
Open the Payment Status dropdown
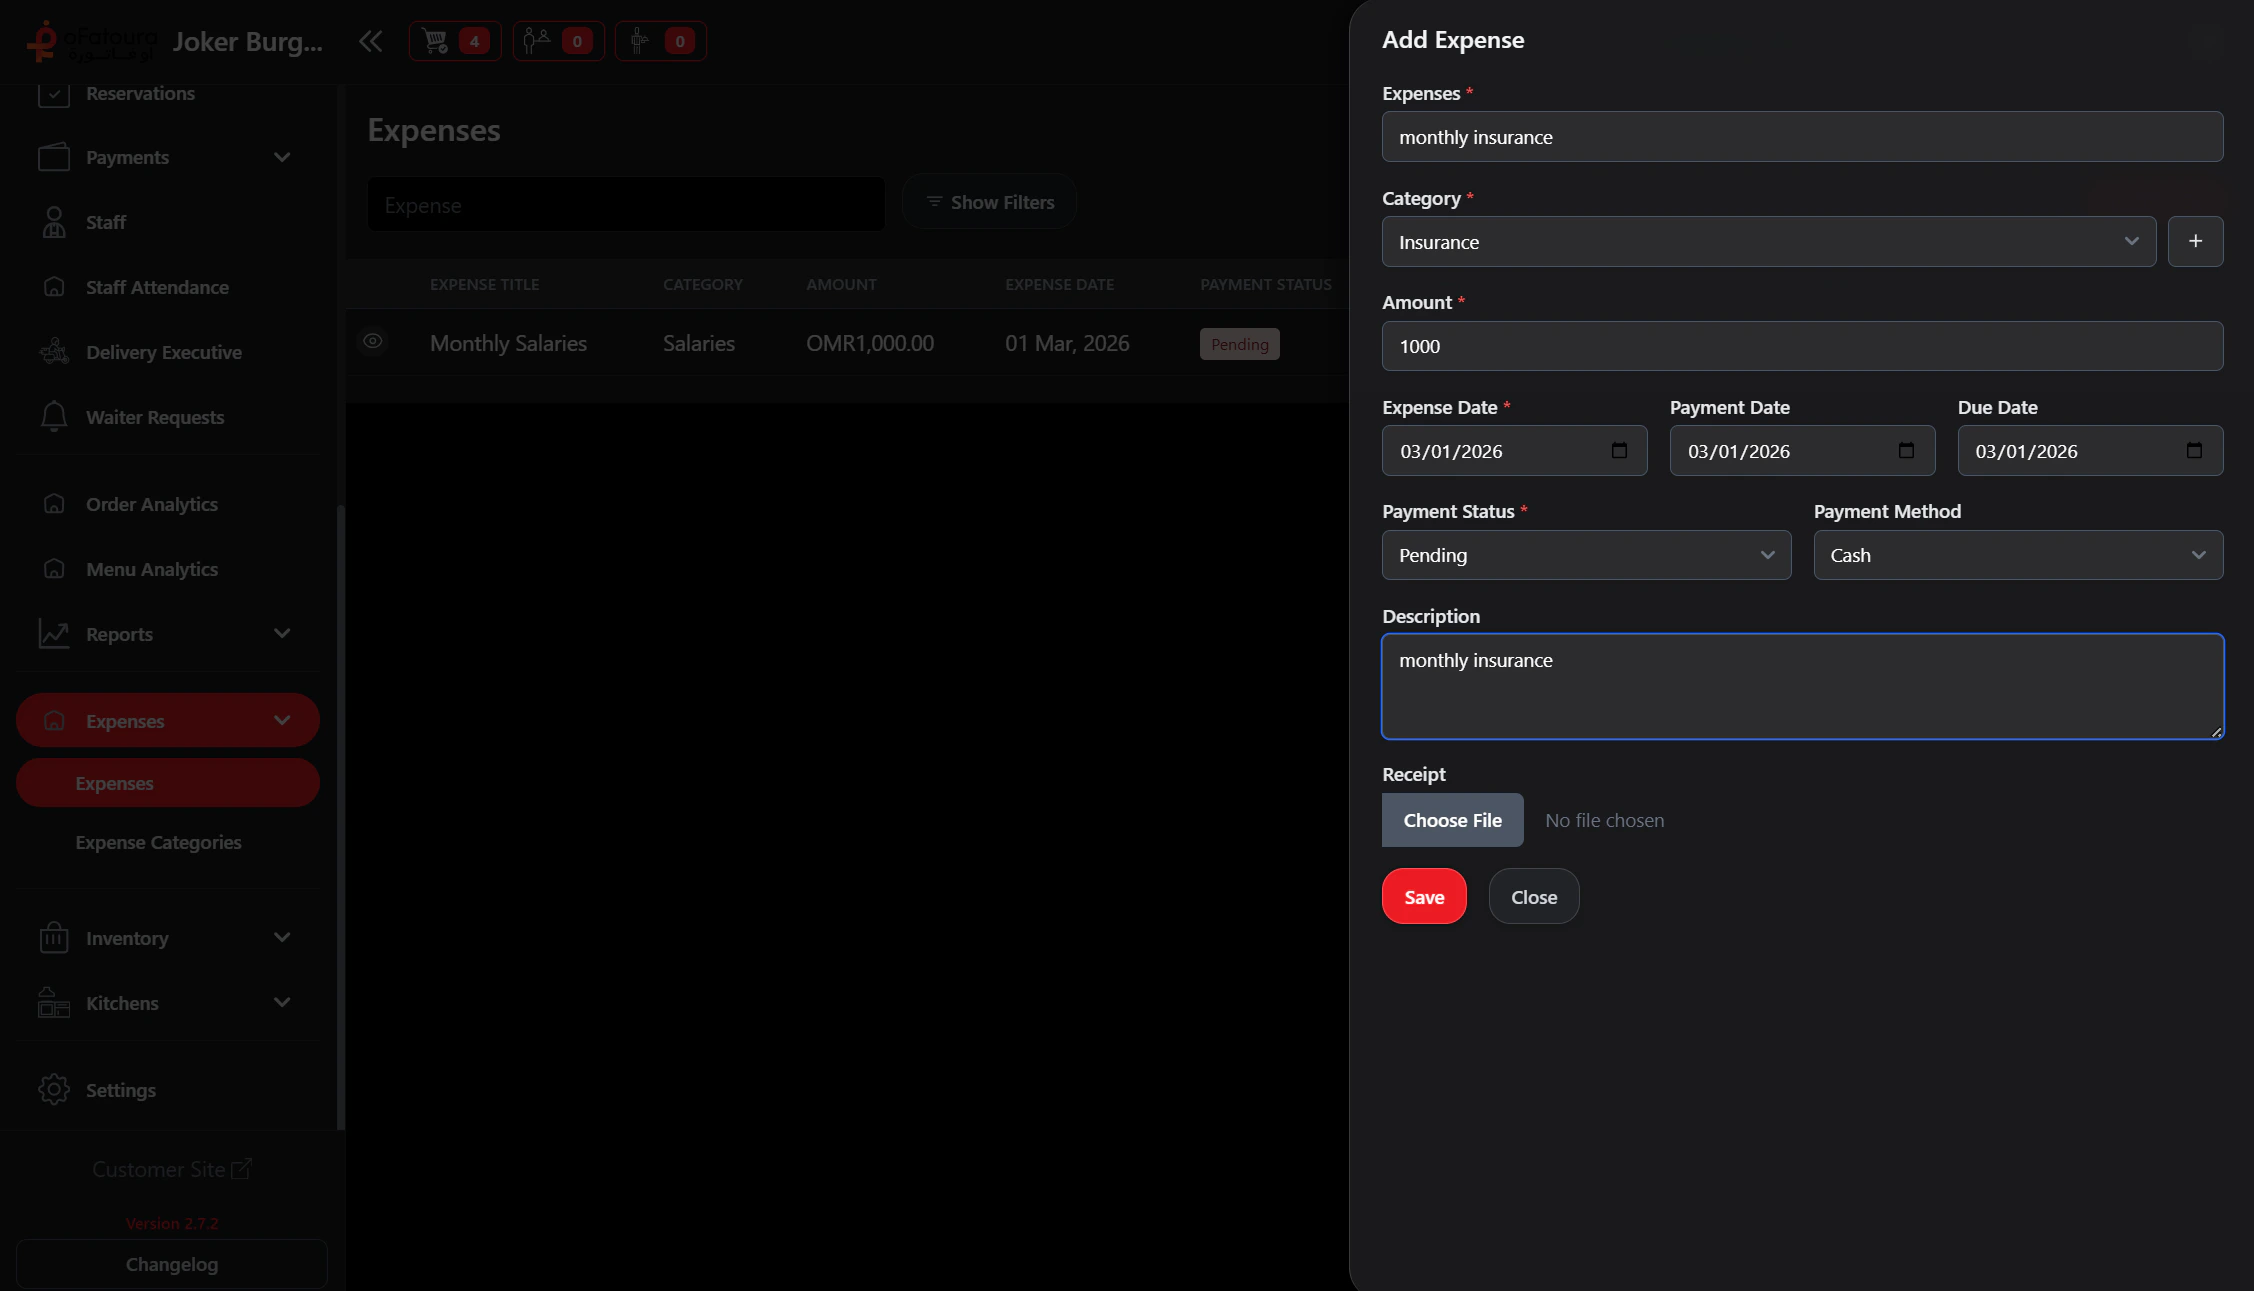click(1586, 555)
